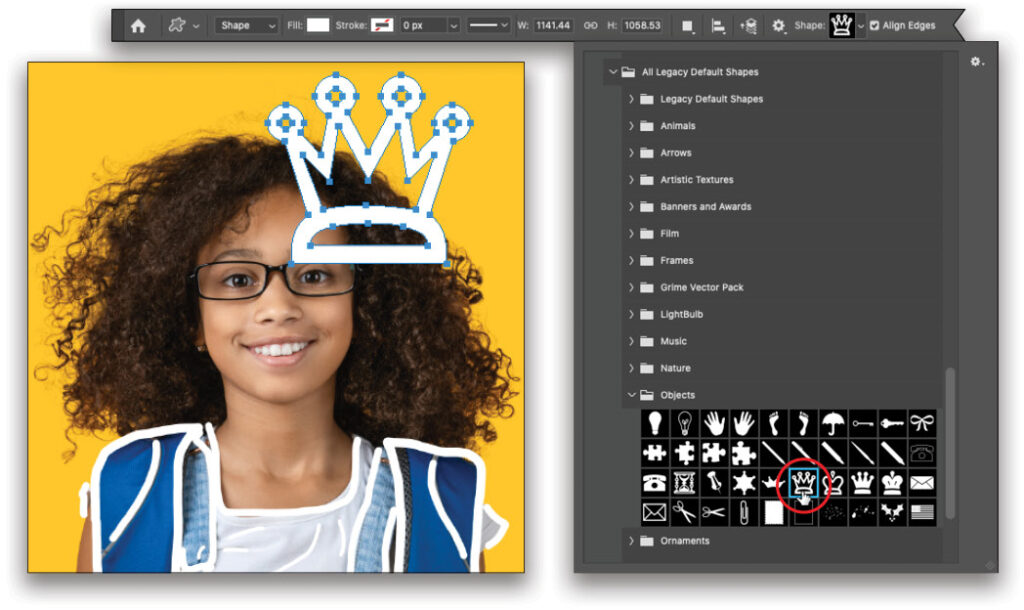Pick the six-pointed sheriff star shape
Viewport: 1024px width, 610px height.
coord(744,483)
